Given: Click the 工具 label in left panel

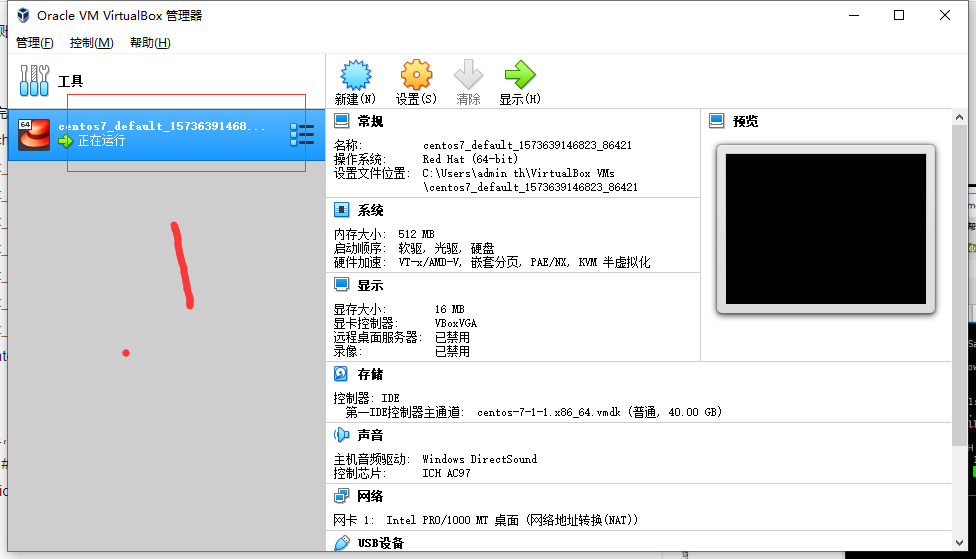Looking at the screenshot, I should (70, 82).
